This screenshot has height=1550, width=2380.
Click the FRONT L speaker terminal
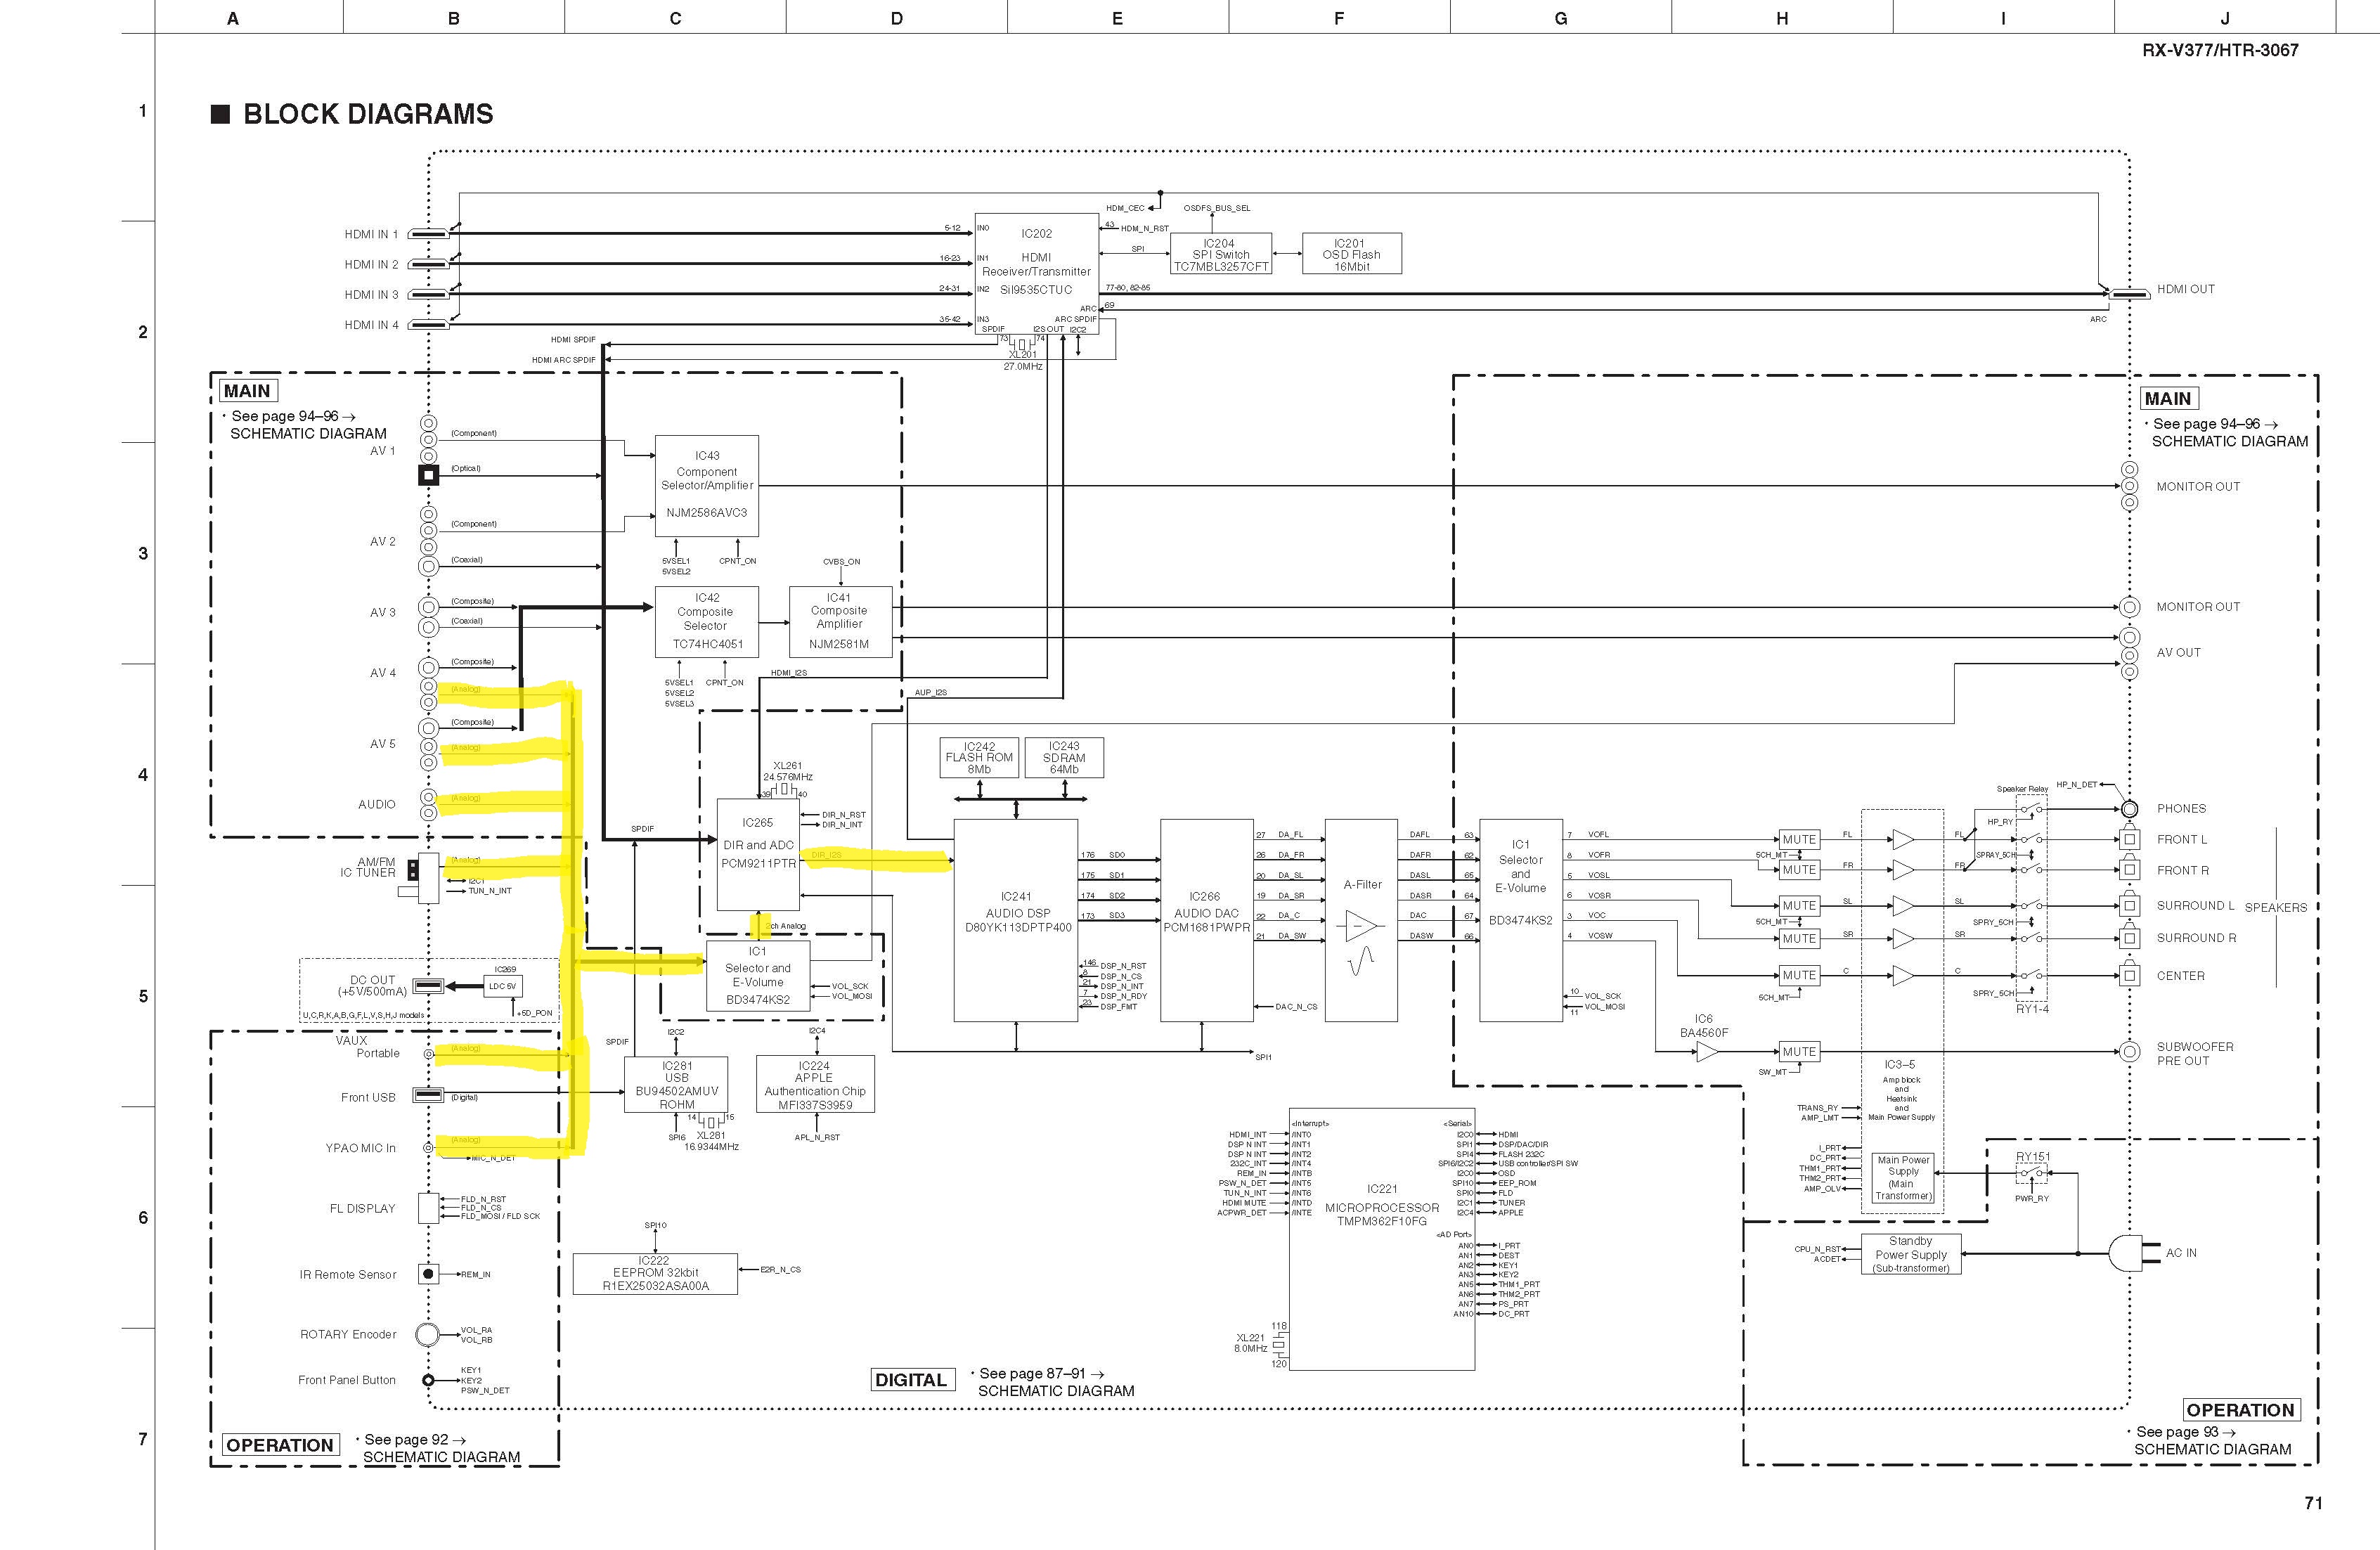(2130, 839)
